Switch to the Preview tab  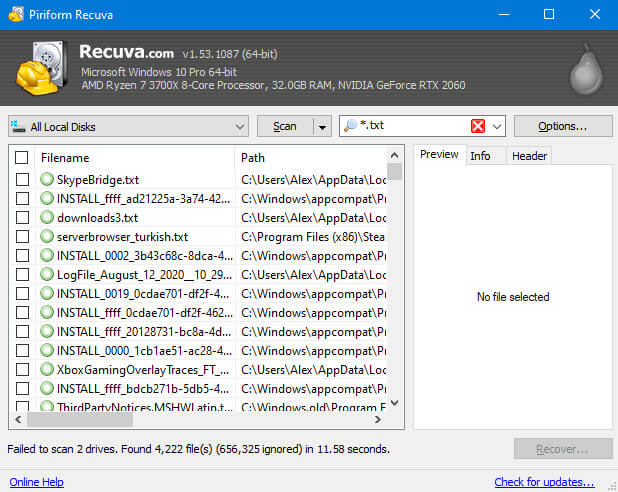tap(439, 154)
